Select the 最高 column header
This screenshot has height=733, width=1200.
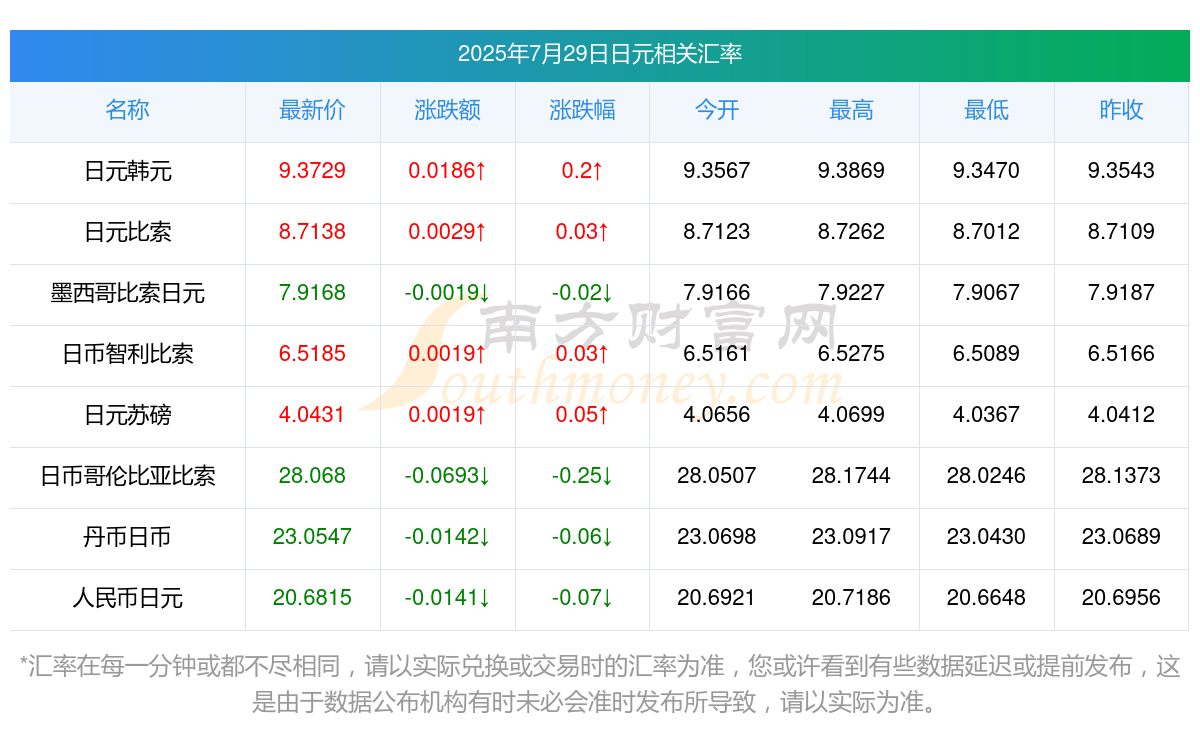tap(852, 110)
